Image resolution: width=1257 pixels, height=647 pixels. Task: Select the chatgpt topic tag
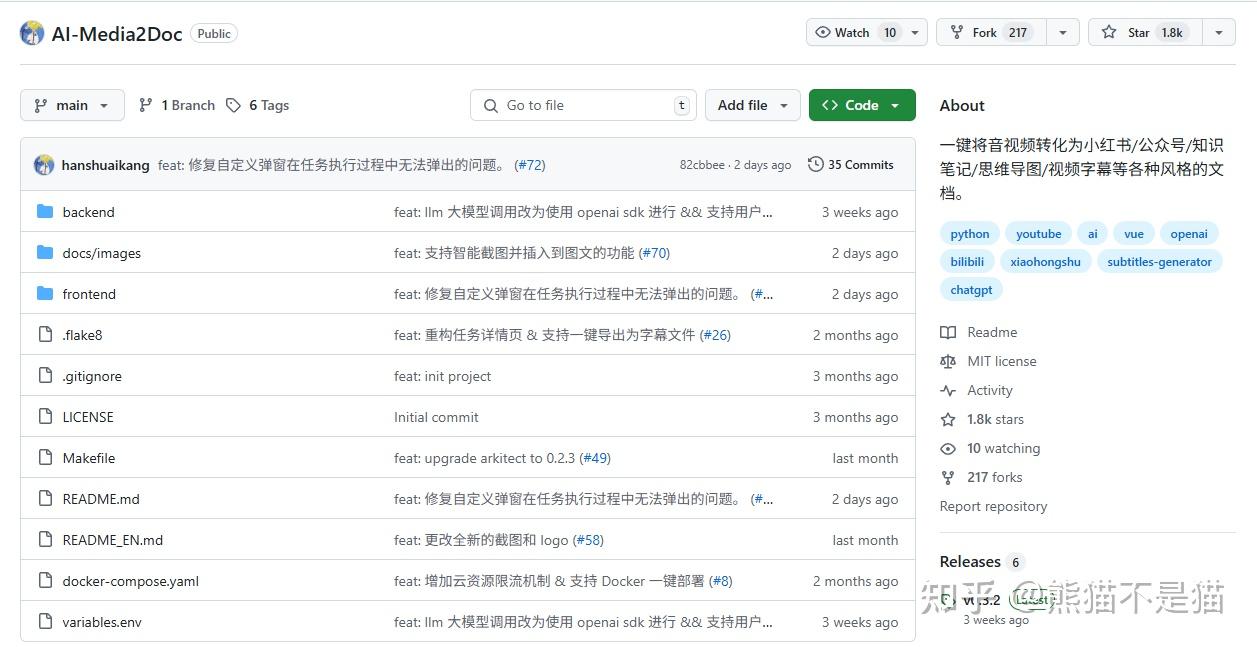coord(971,289)
